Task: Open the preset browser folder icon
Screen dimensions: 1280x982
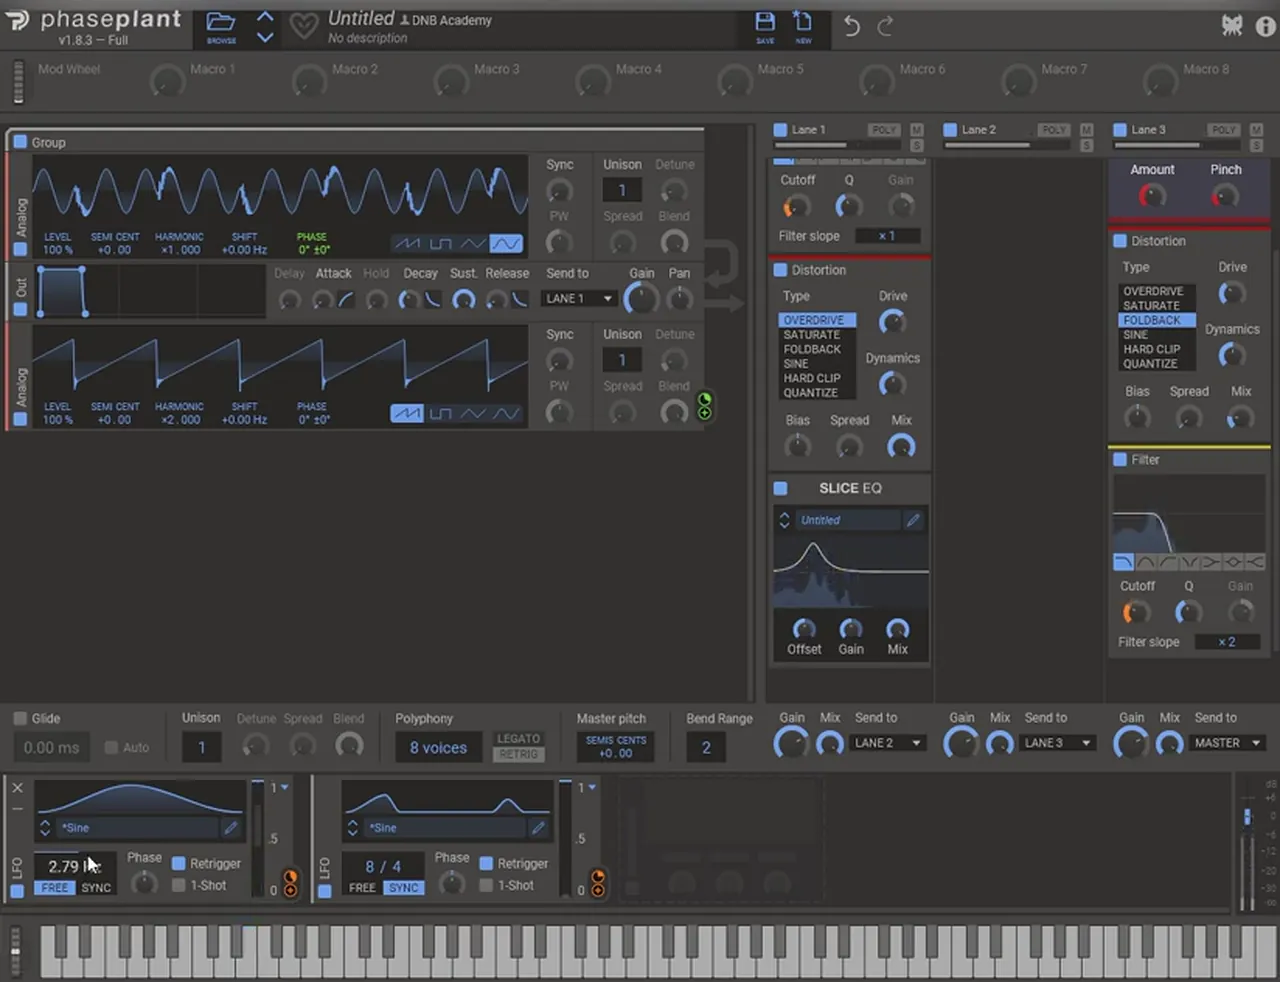Action: (221, 24)
